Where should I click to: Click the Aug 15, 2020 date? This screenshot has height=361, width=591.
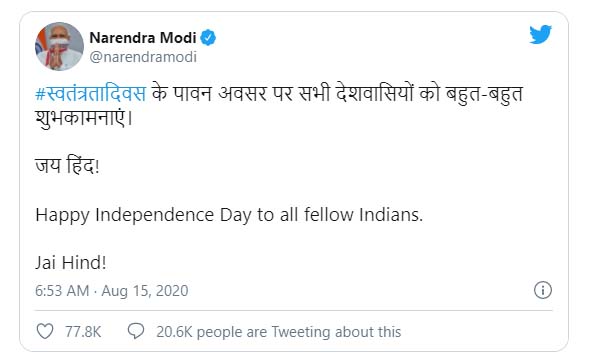[x=145, y=291]
